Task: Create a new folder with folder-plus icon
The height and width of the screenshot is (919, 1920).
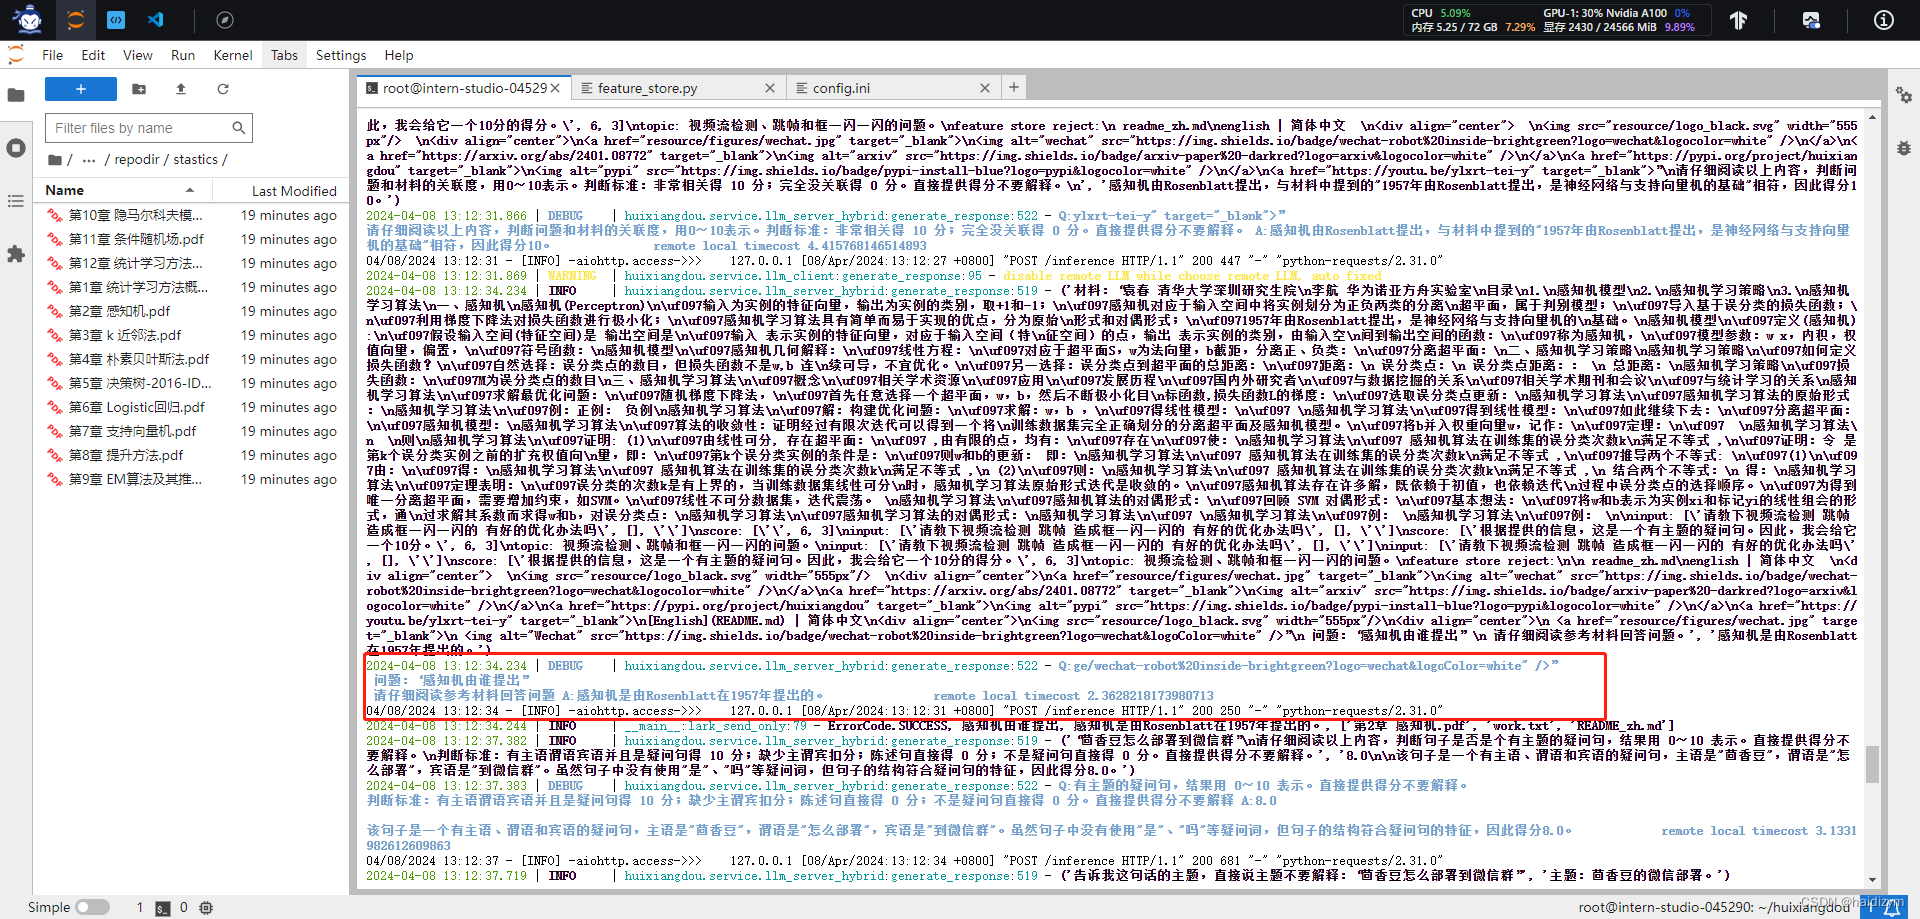Action: pyautogui.click(x=139, y=89)
